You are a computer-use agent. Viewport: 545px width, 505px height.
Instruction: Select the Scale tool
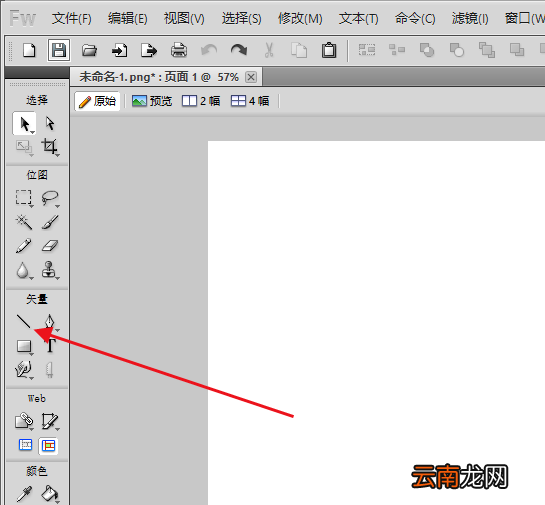coord(24,147)
